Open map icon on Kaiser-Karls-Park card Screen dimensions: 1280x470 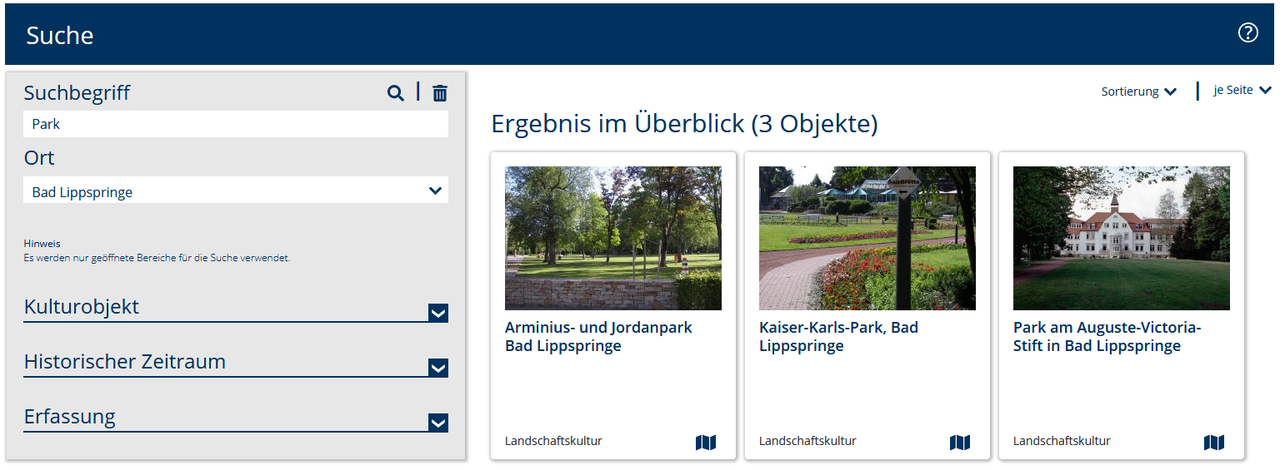click(x=960, y=442)
